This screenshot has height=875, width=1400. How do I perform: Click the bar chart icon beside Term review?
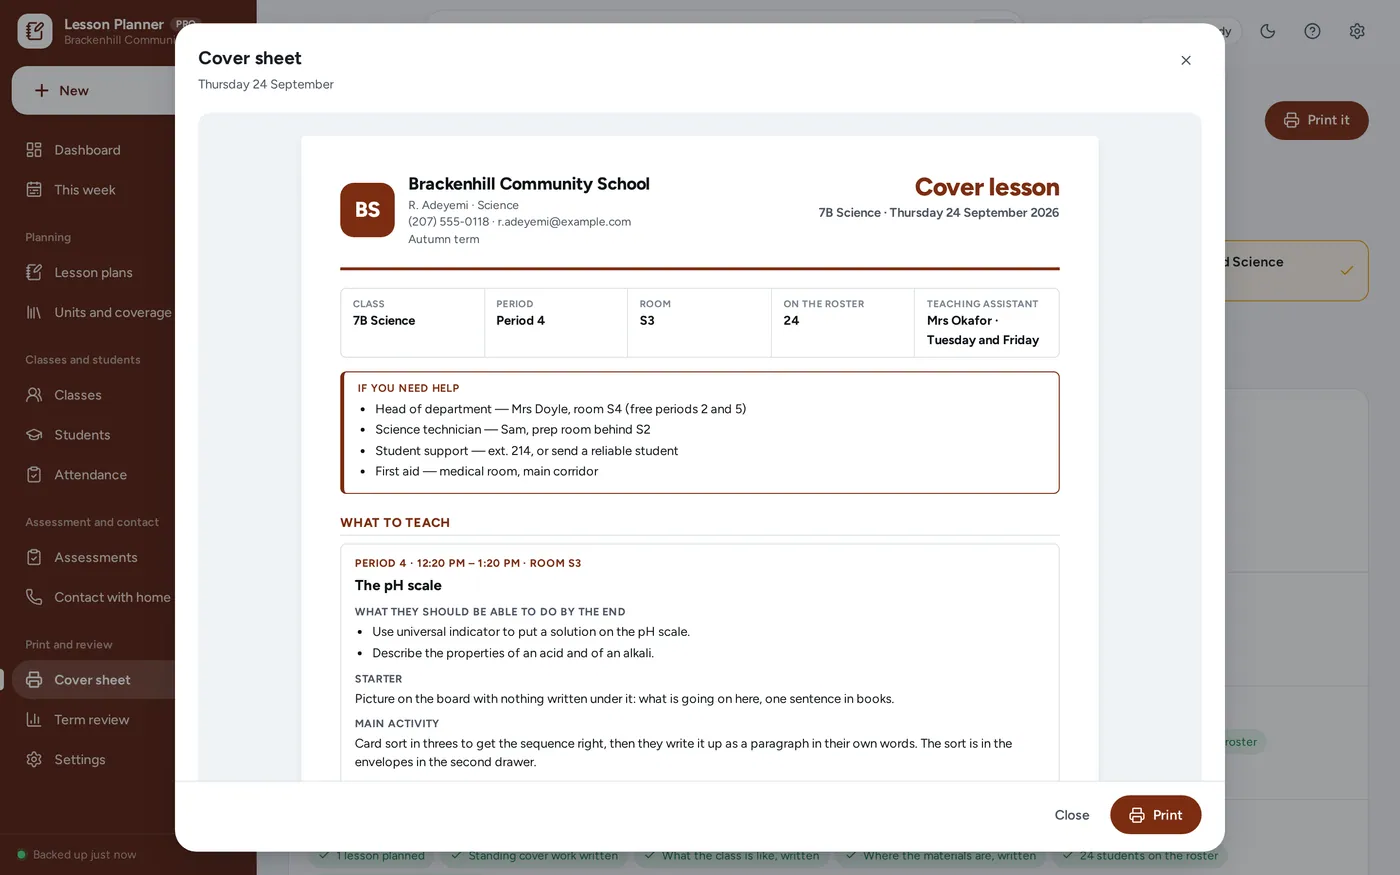pyautogui.click(x=34, y=720)
